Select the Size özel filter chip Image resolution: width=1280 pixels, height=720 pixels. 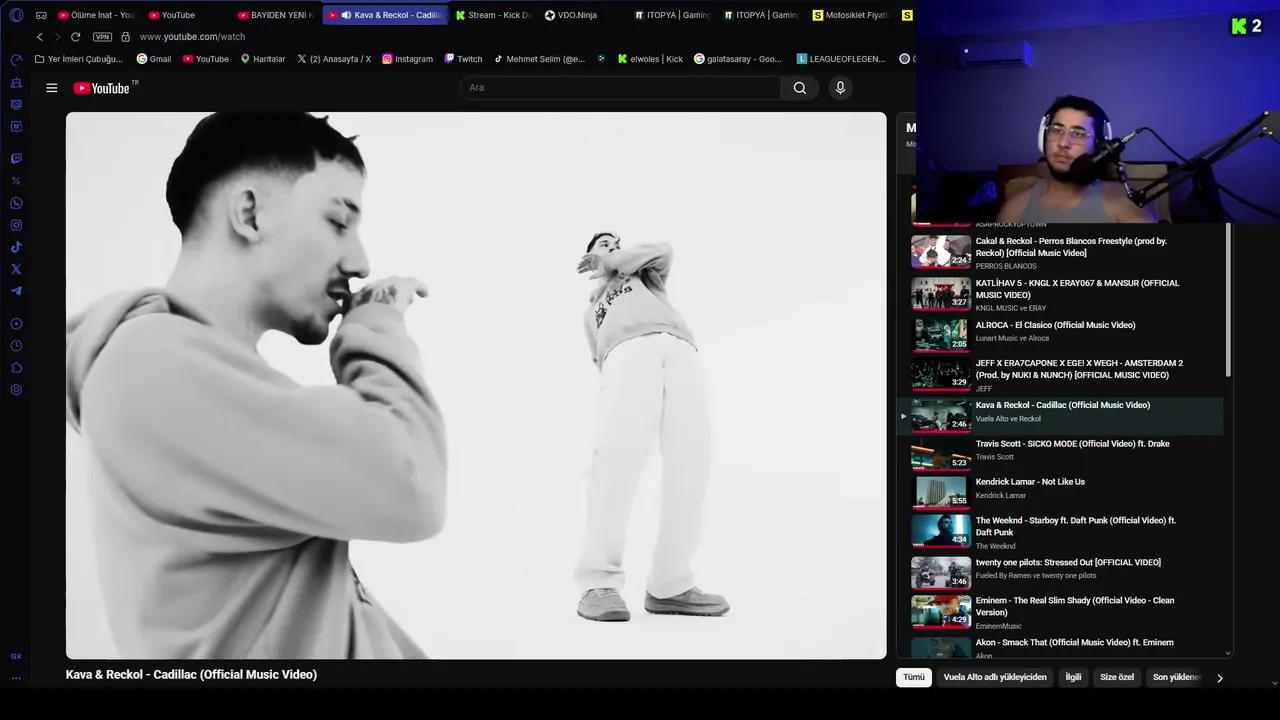pyautogui.click(x=1117, y=677)
